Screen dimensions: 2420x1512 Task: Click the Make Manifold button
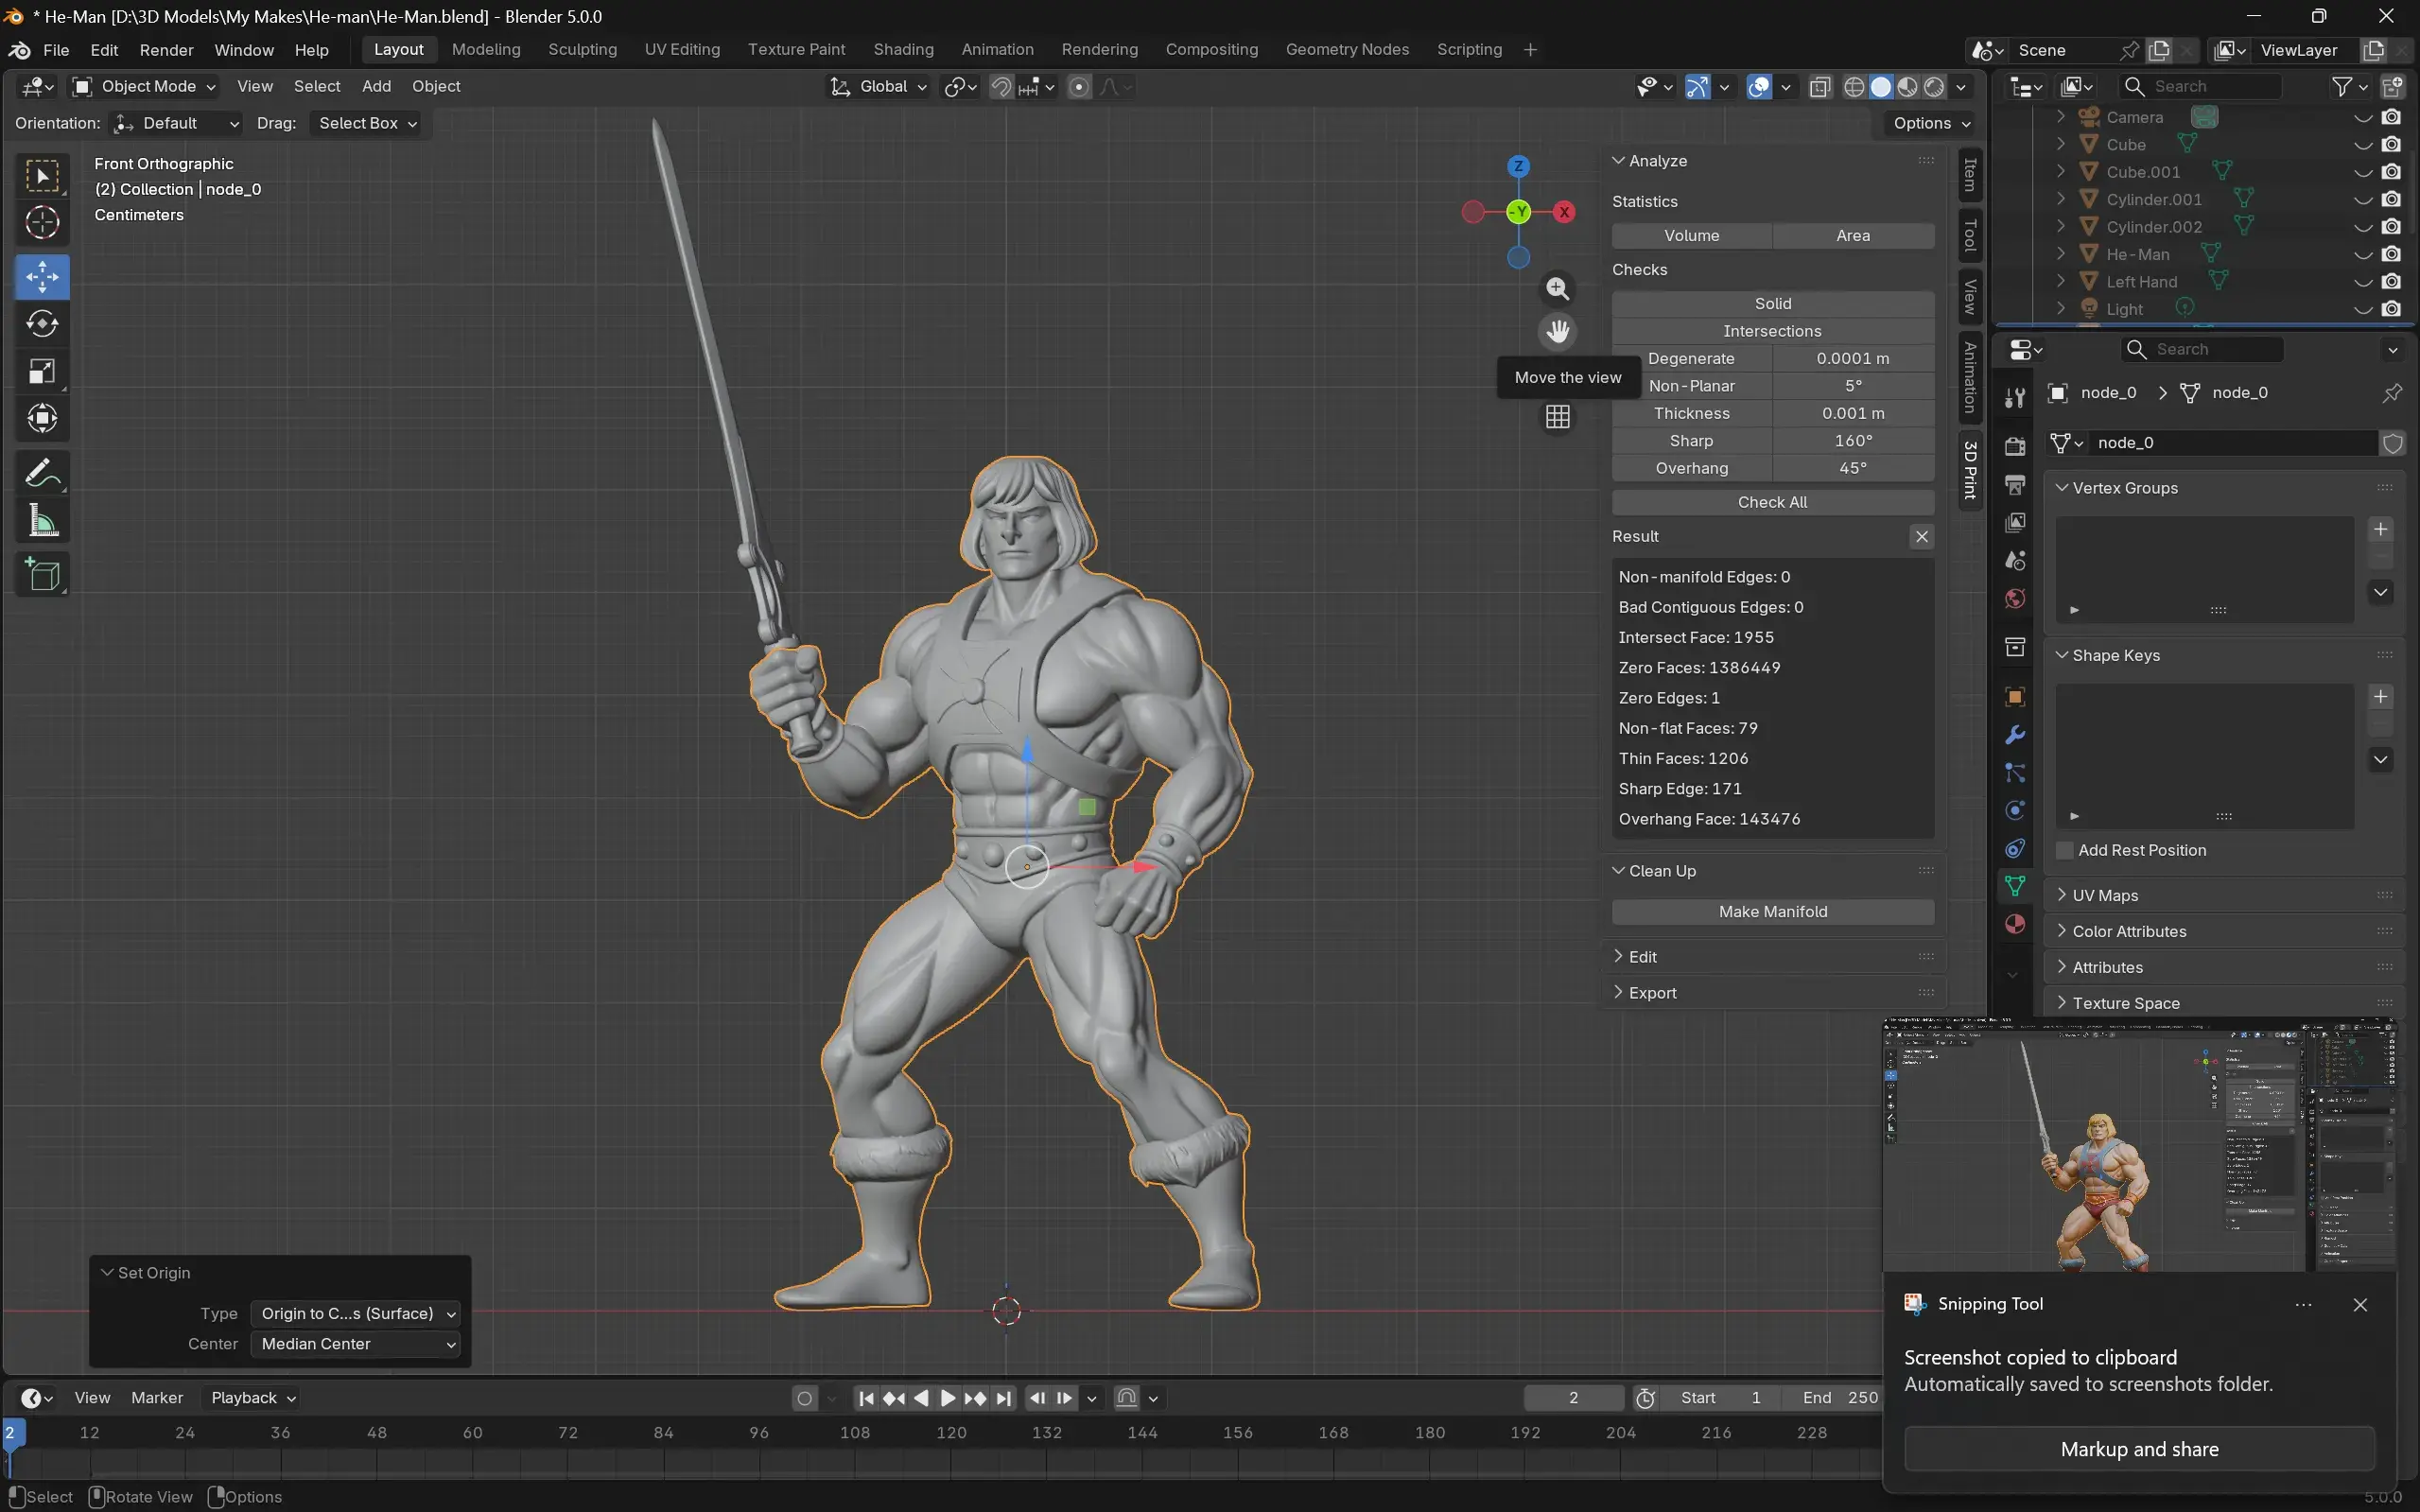(1773, 912)
